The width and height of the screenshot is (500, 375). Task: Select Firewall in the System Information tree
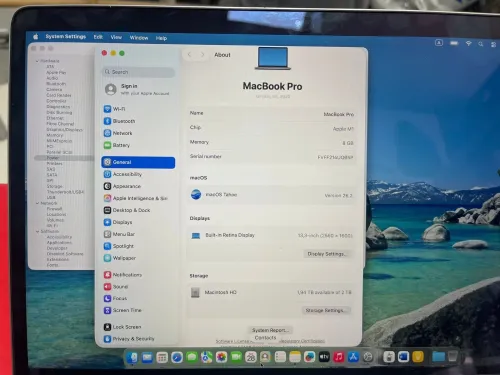point(54,209)
